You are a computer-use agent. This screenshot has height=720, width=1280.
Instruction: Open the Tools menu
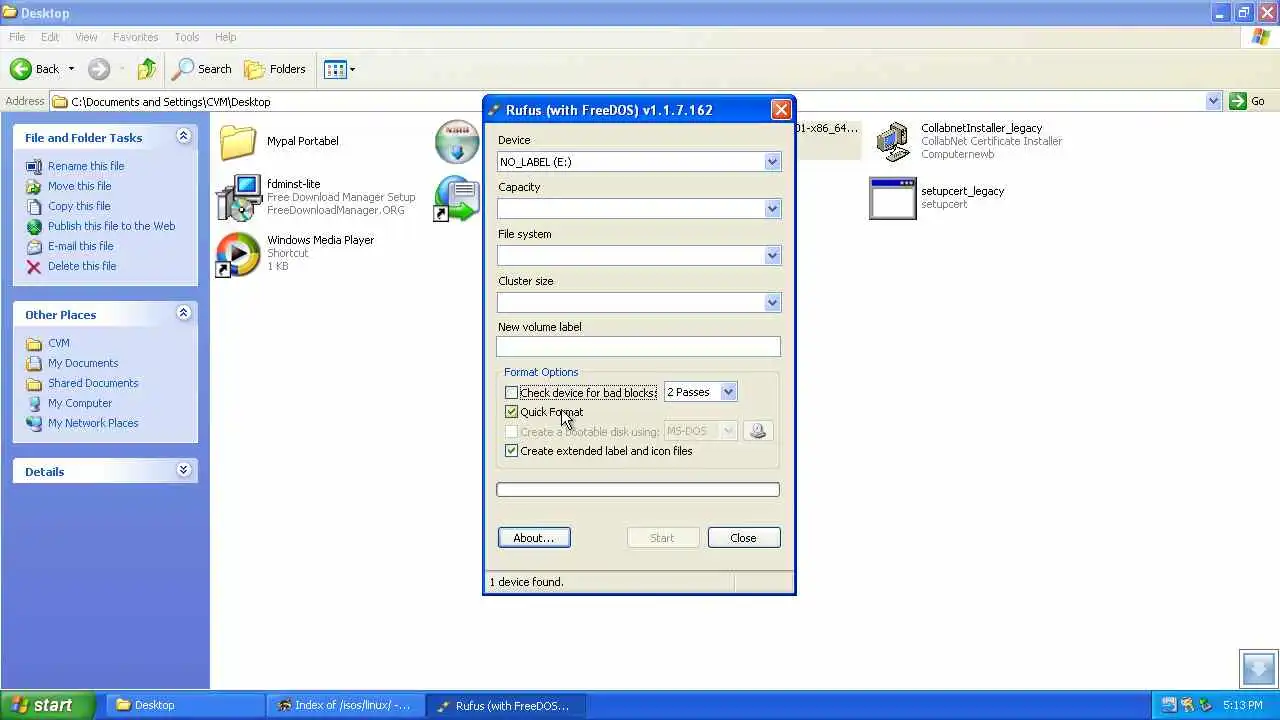coord(187,37)
